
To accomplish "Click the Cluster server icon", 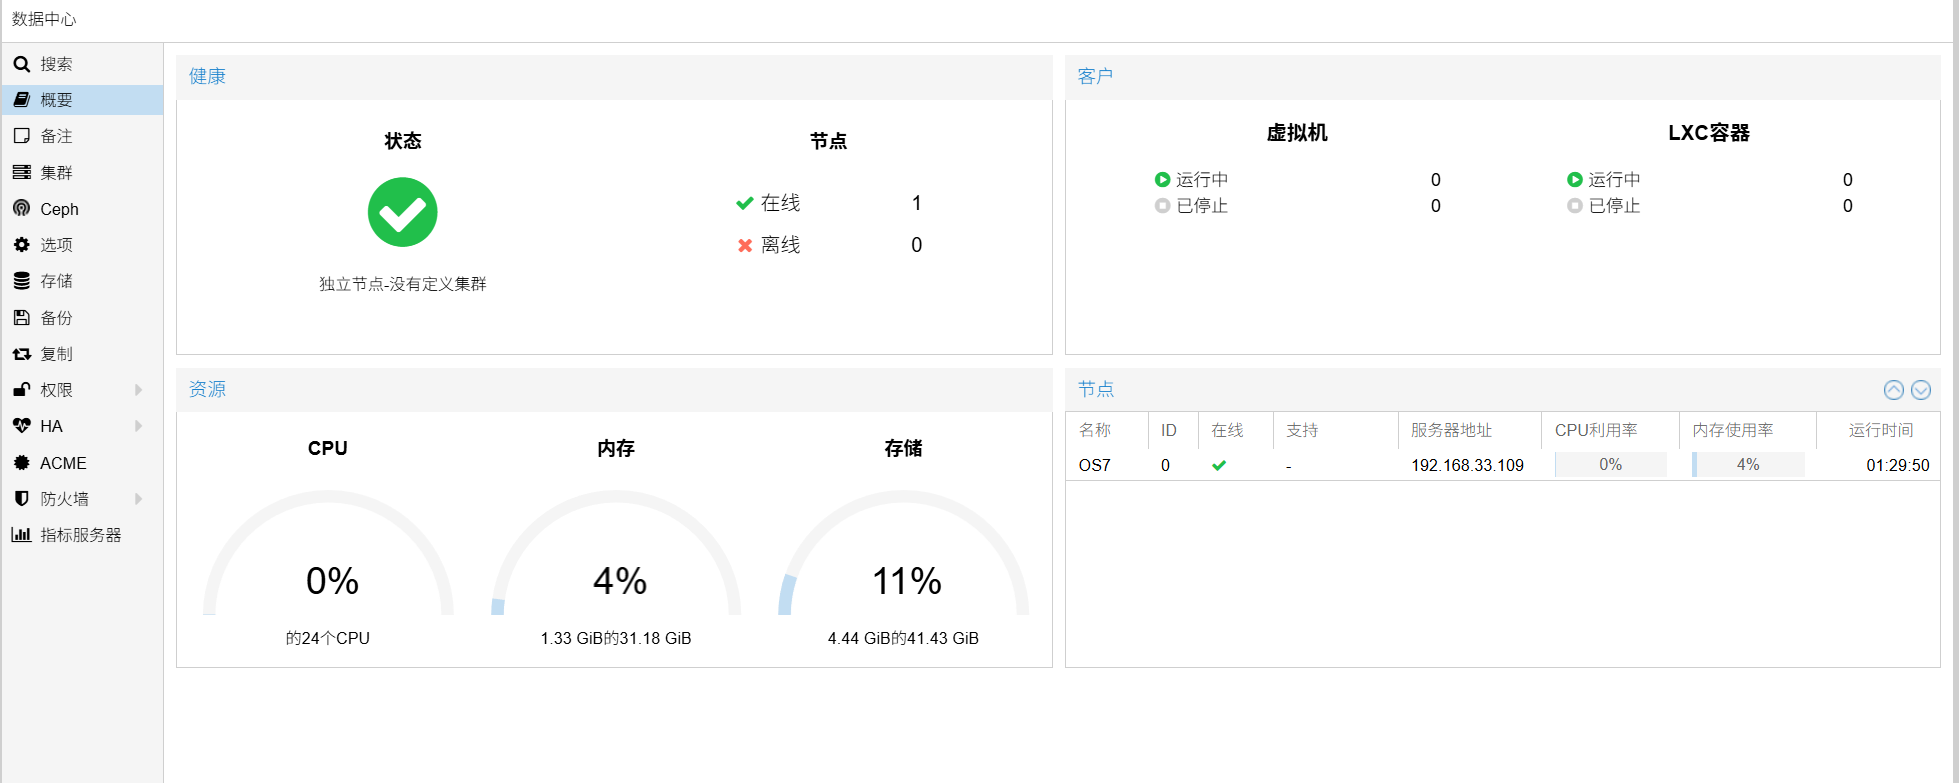I will coord(21,172).
